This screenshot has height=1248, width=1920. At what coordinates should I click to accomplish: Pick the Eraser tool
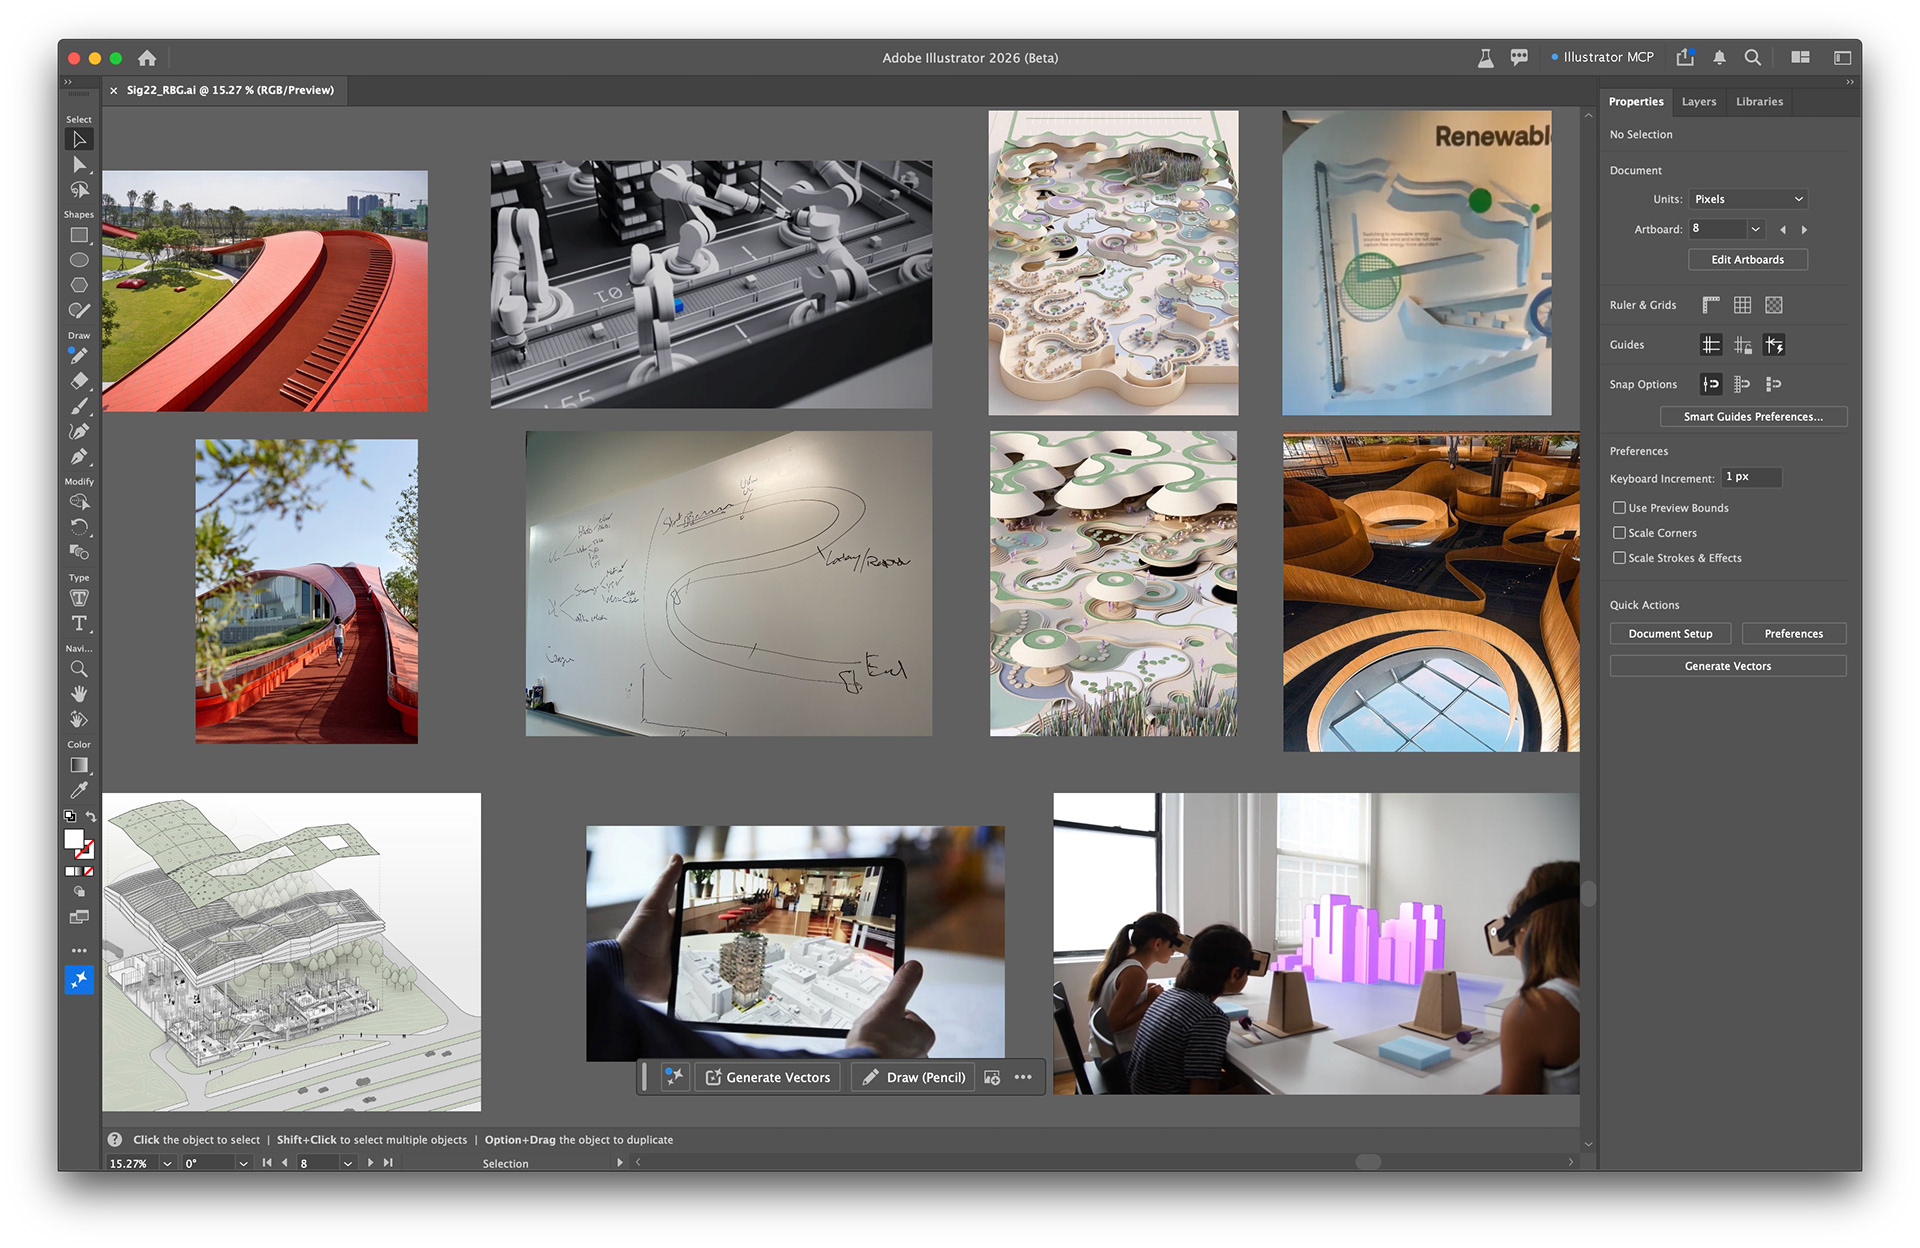click(x=80, y=381)
